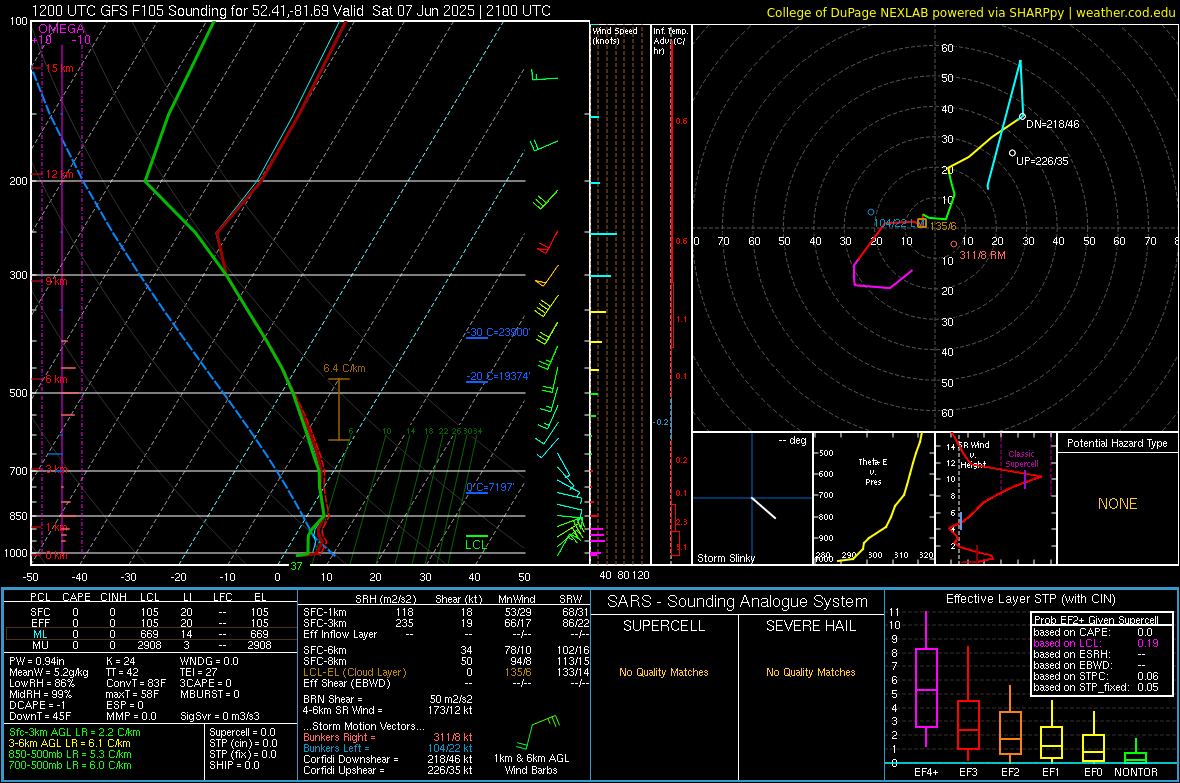The width and height of the screenshot is (1180, 783).
Task: Click the Corfidi DN=218/46 hodograph marker
Action: [1022, 117]
